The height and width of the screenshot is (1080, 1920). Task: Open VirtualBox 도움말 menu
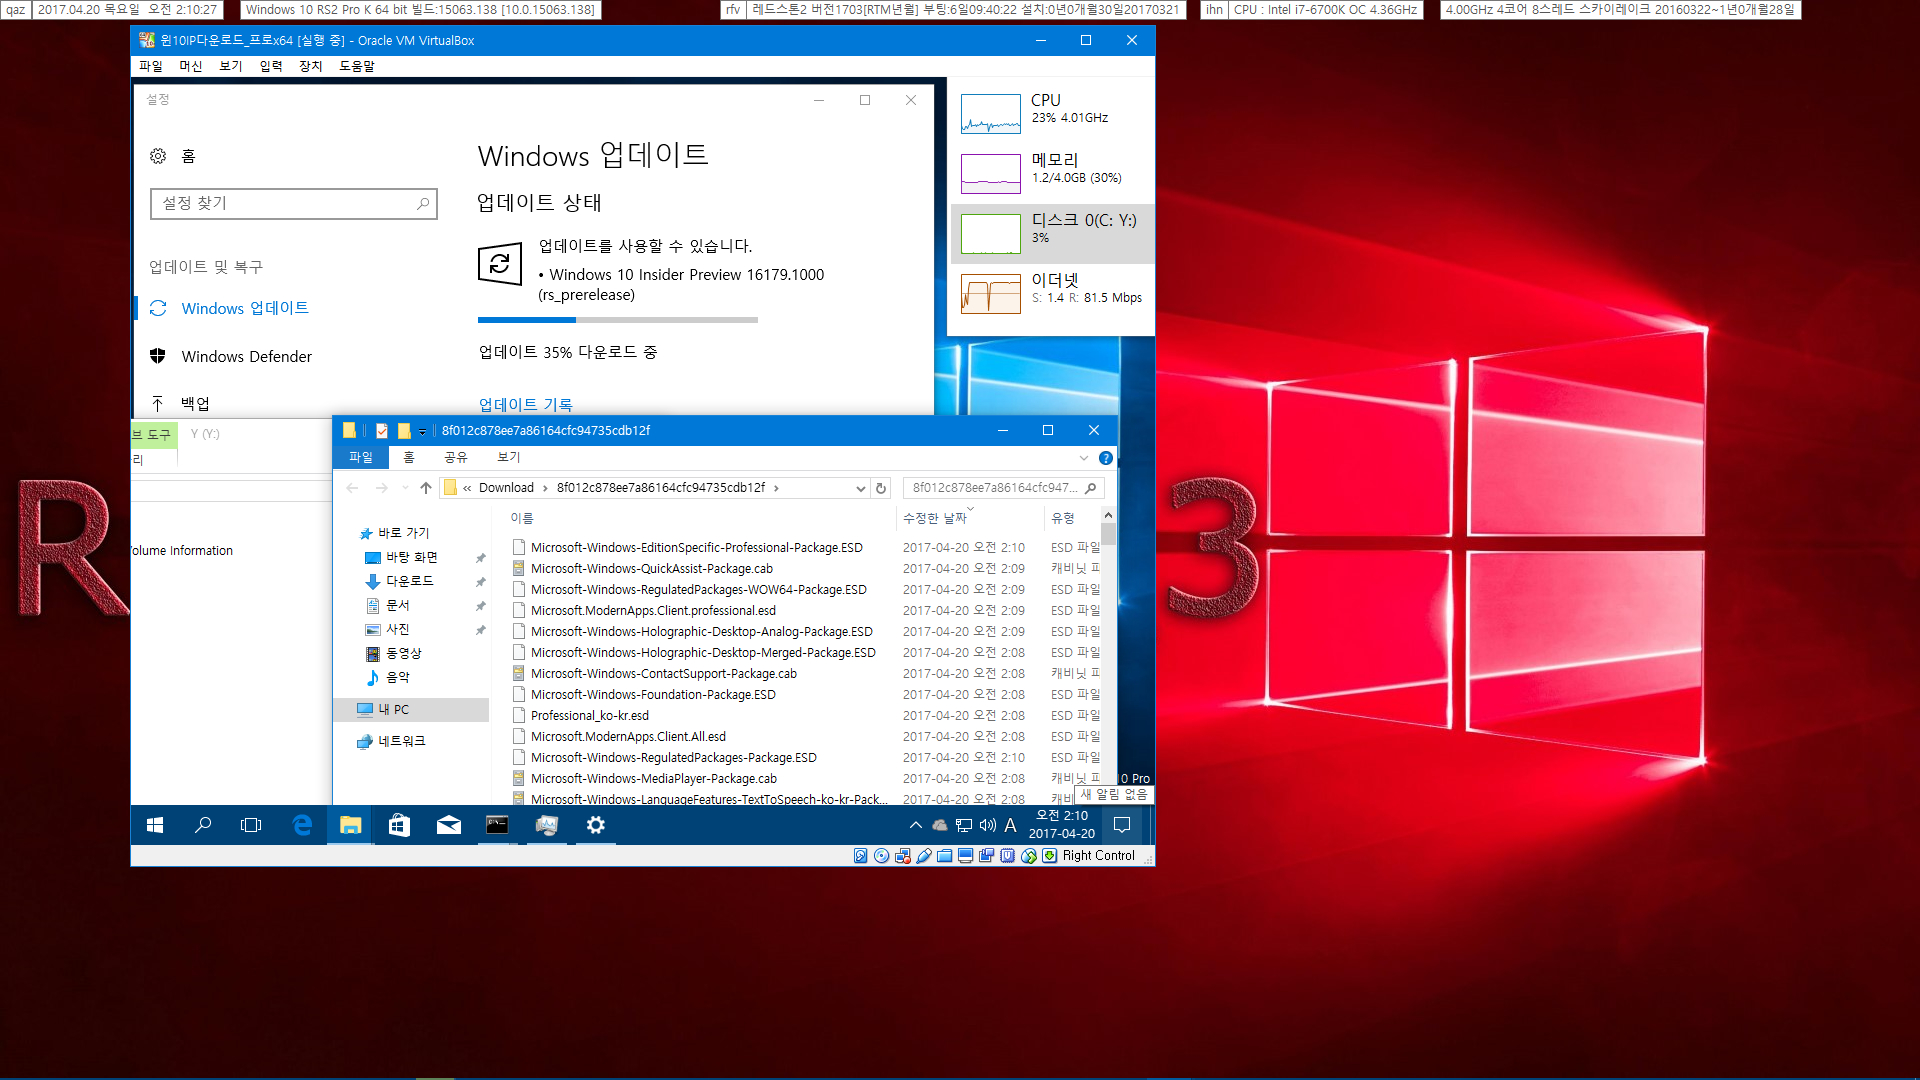[x=357, y=66]
